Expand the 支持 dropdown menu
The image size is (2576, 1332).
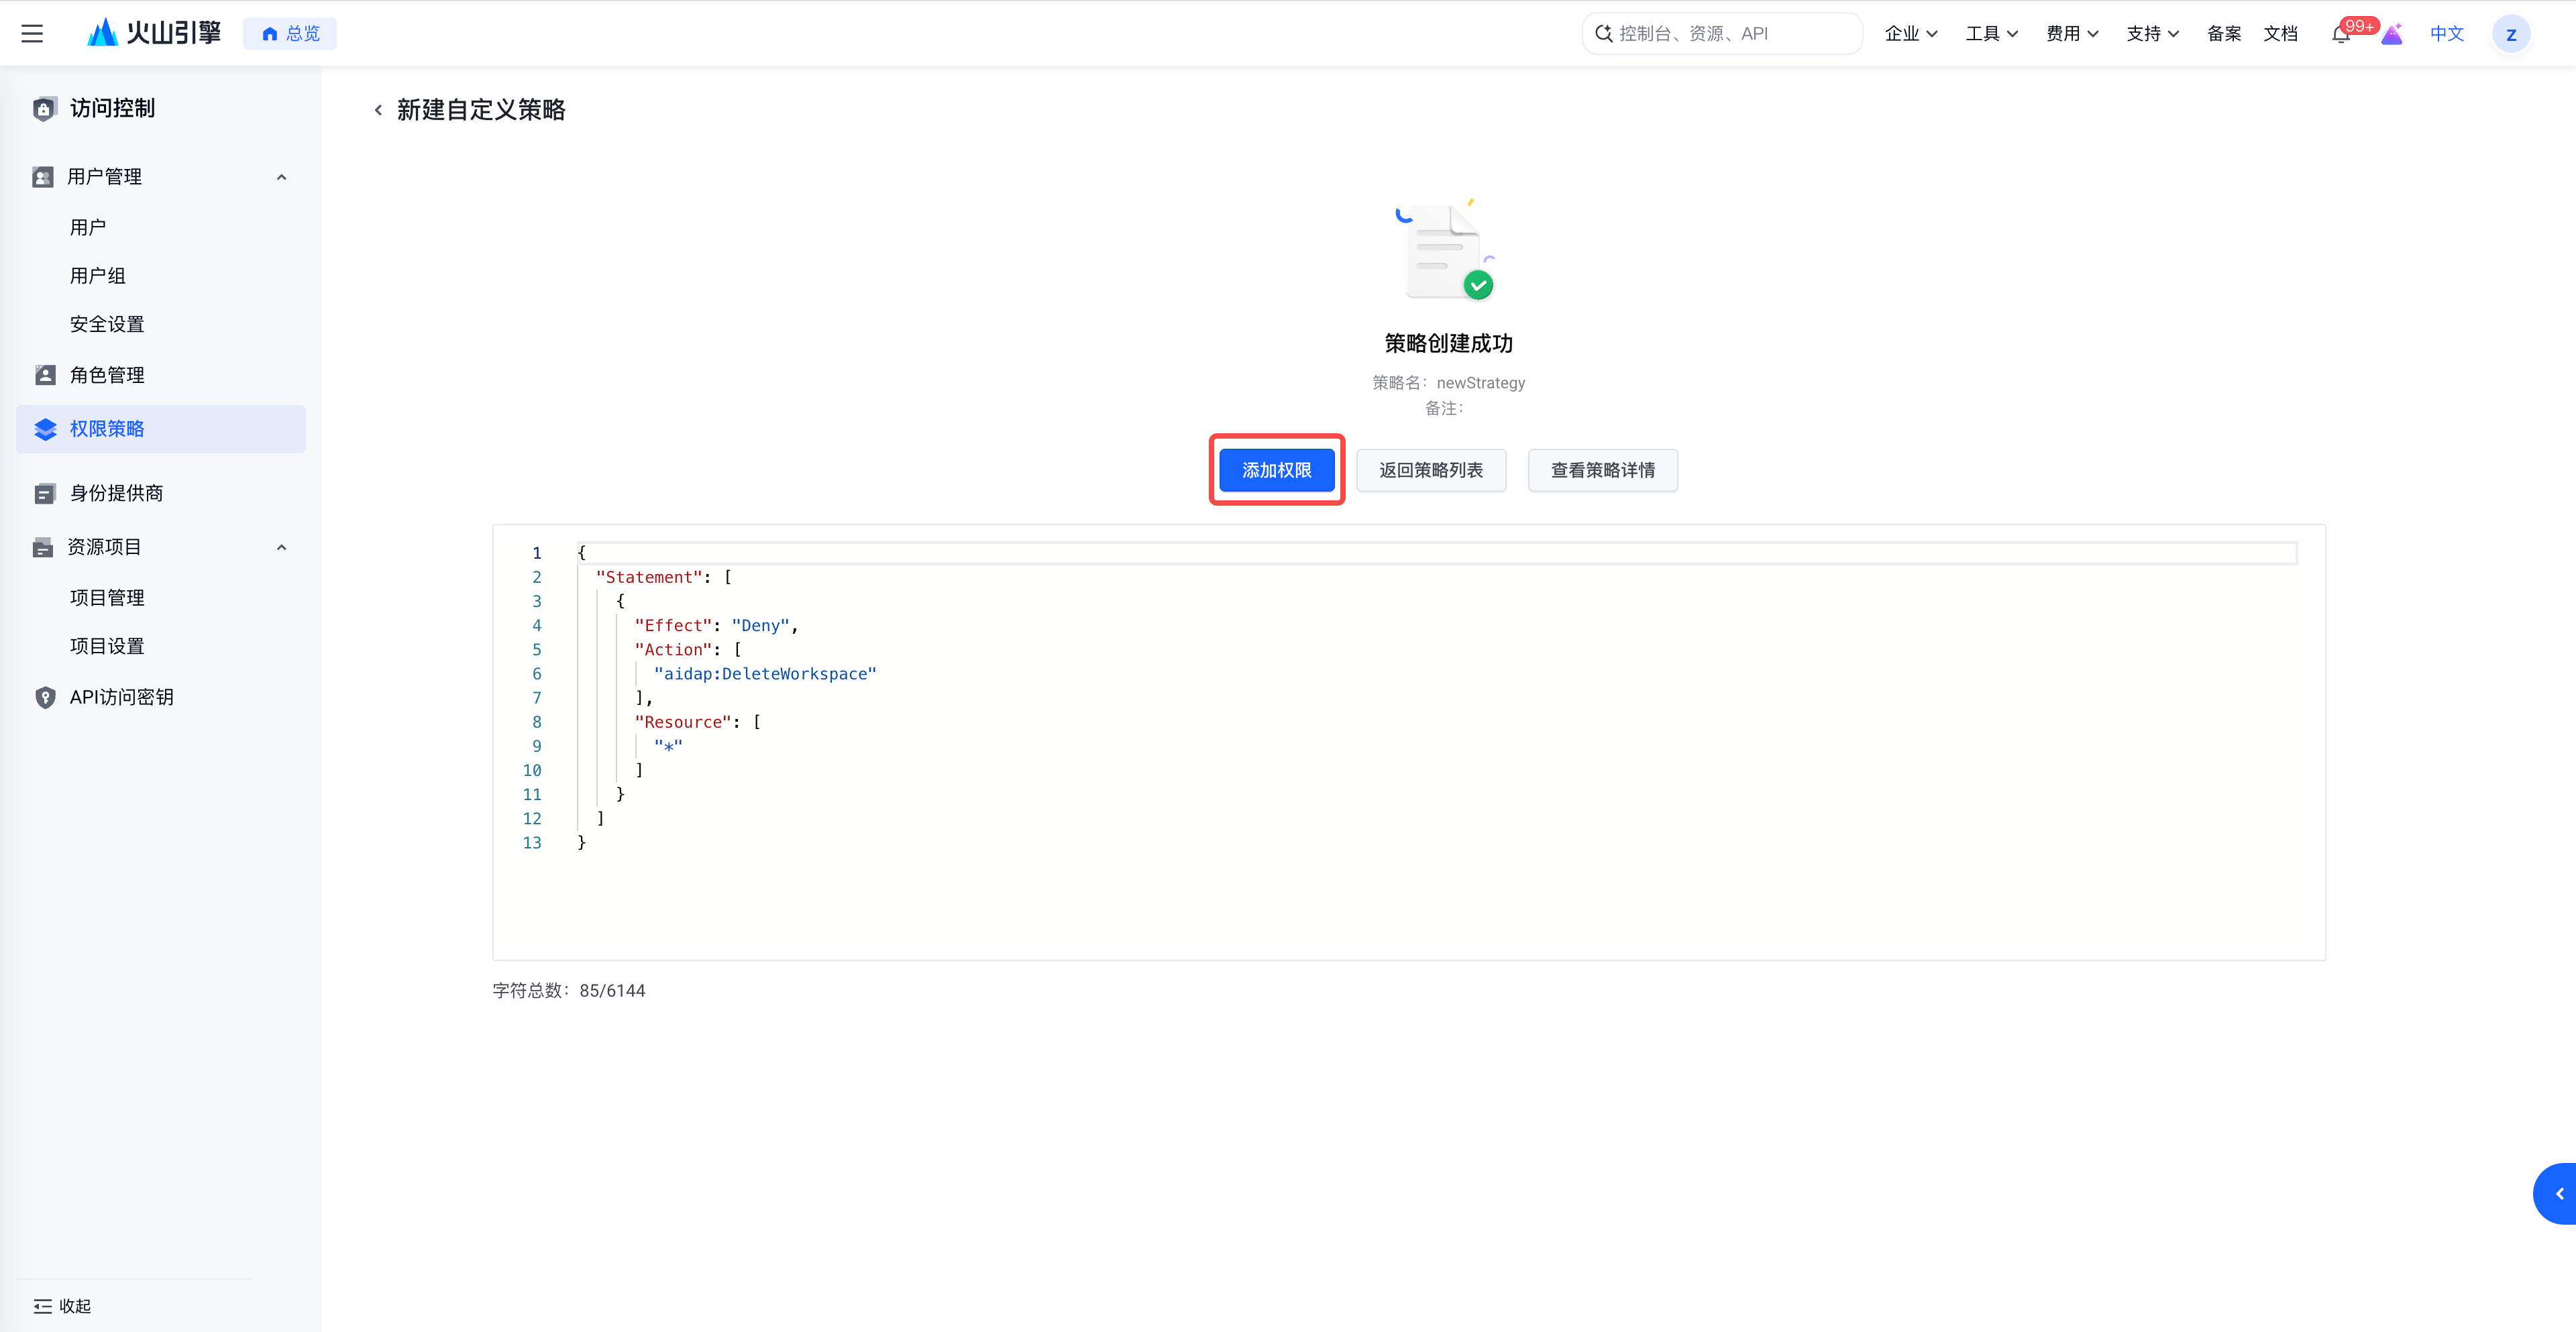tap(2152, 34)
